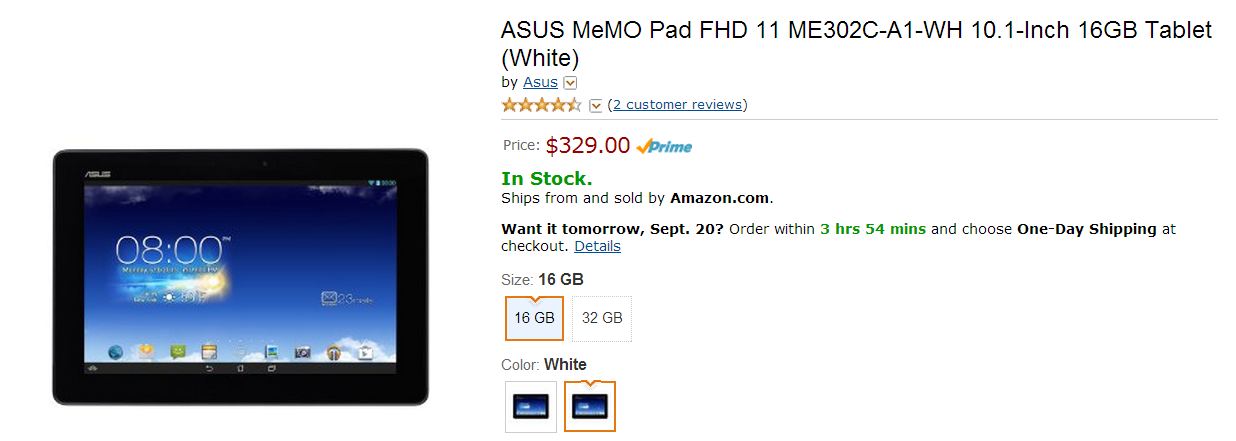Click the green messaging icon on tablet

tap(178, 352)
